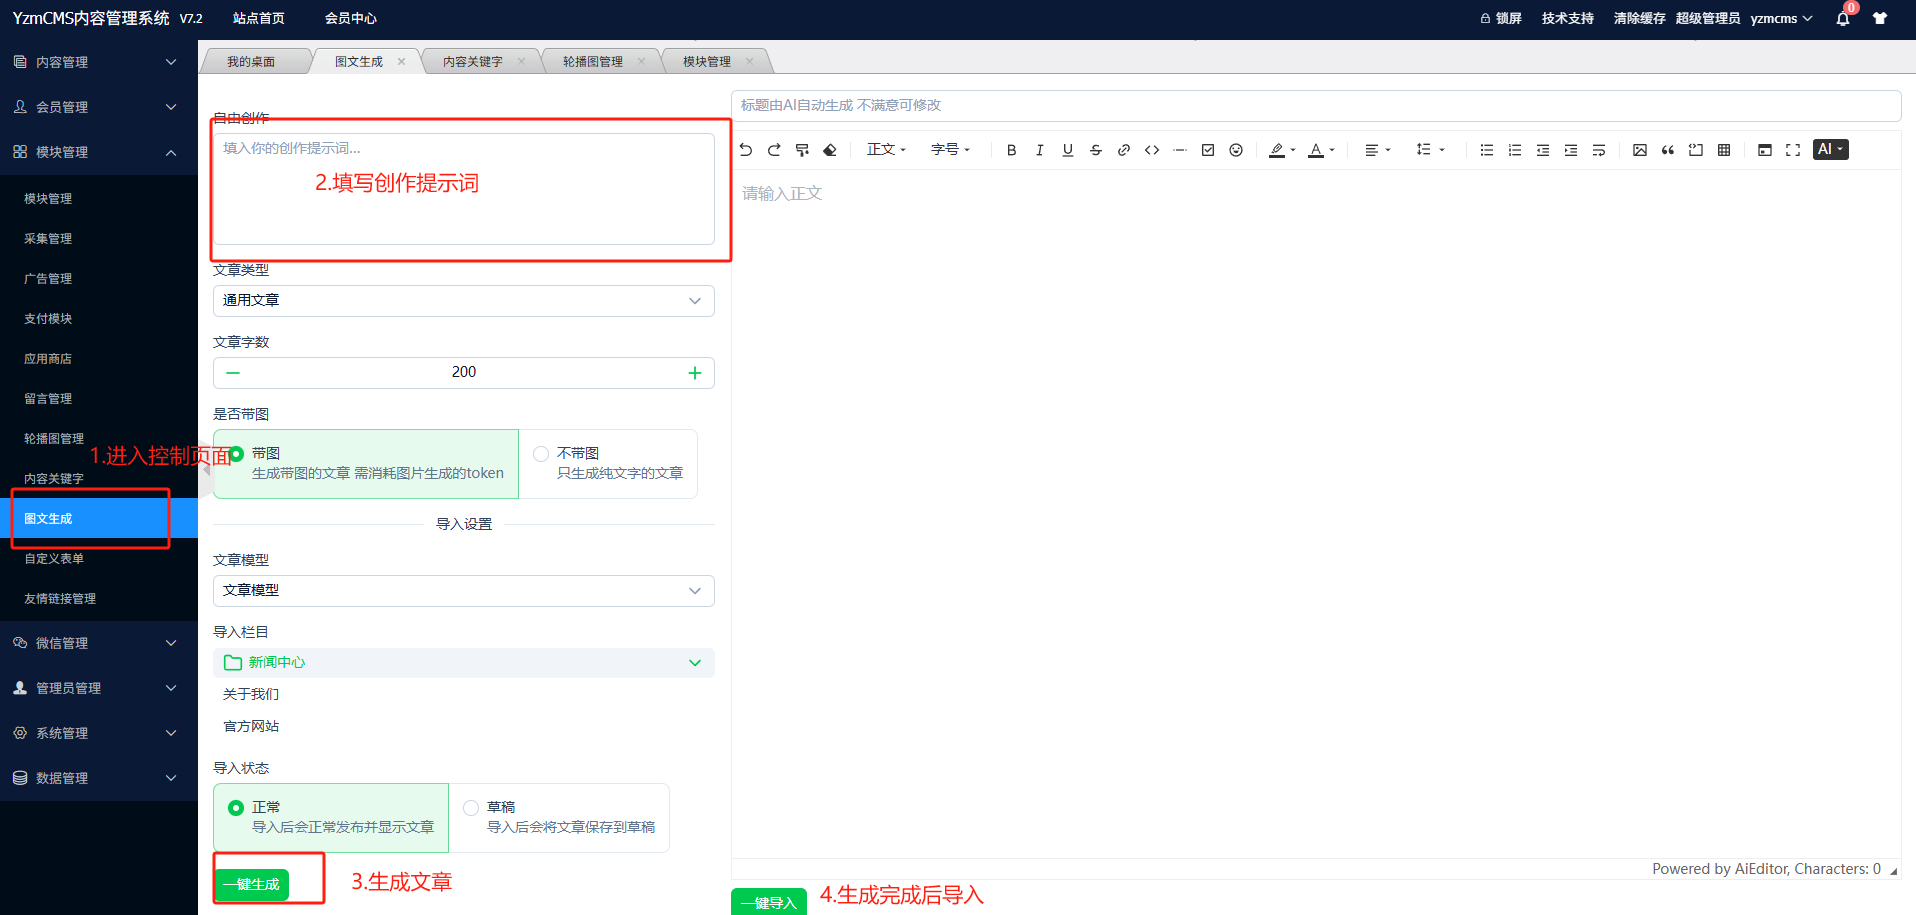1916x915 pixels.
Task: Select the 带图 radio option
Action: 237,454
